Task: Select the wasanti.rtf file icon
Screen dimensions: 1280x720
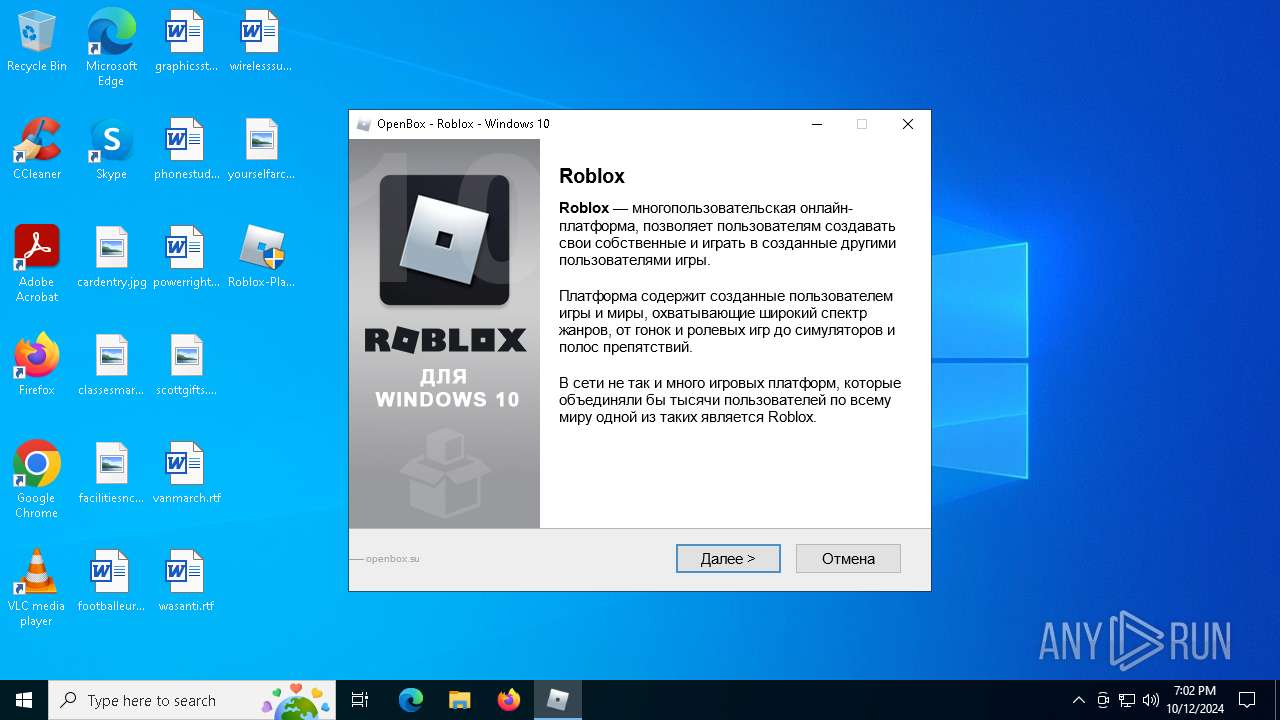Action: click(186, 582)
